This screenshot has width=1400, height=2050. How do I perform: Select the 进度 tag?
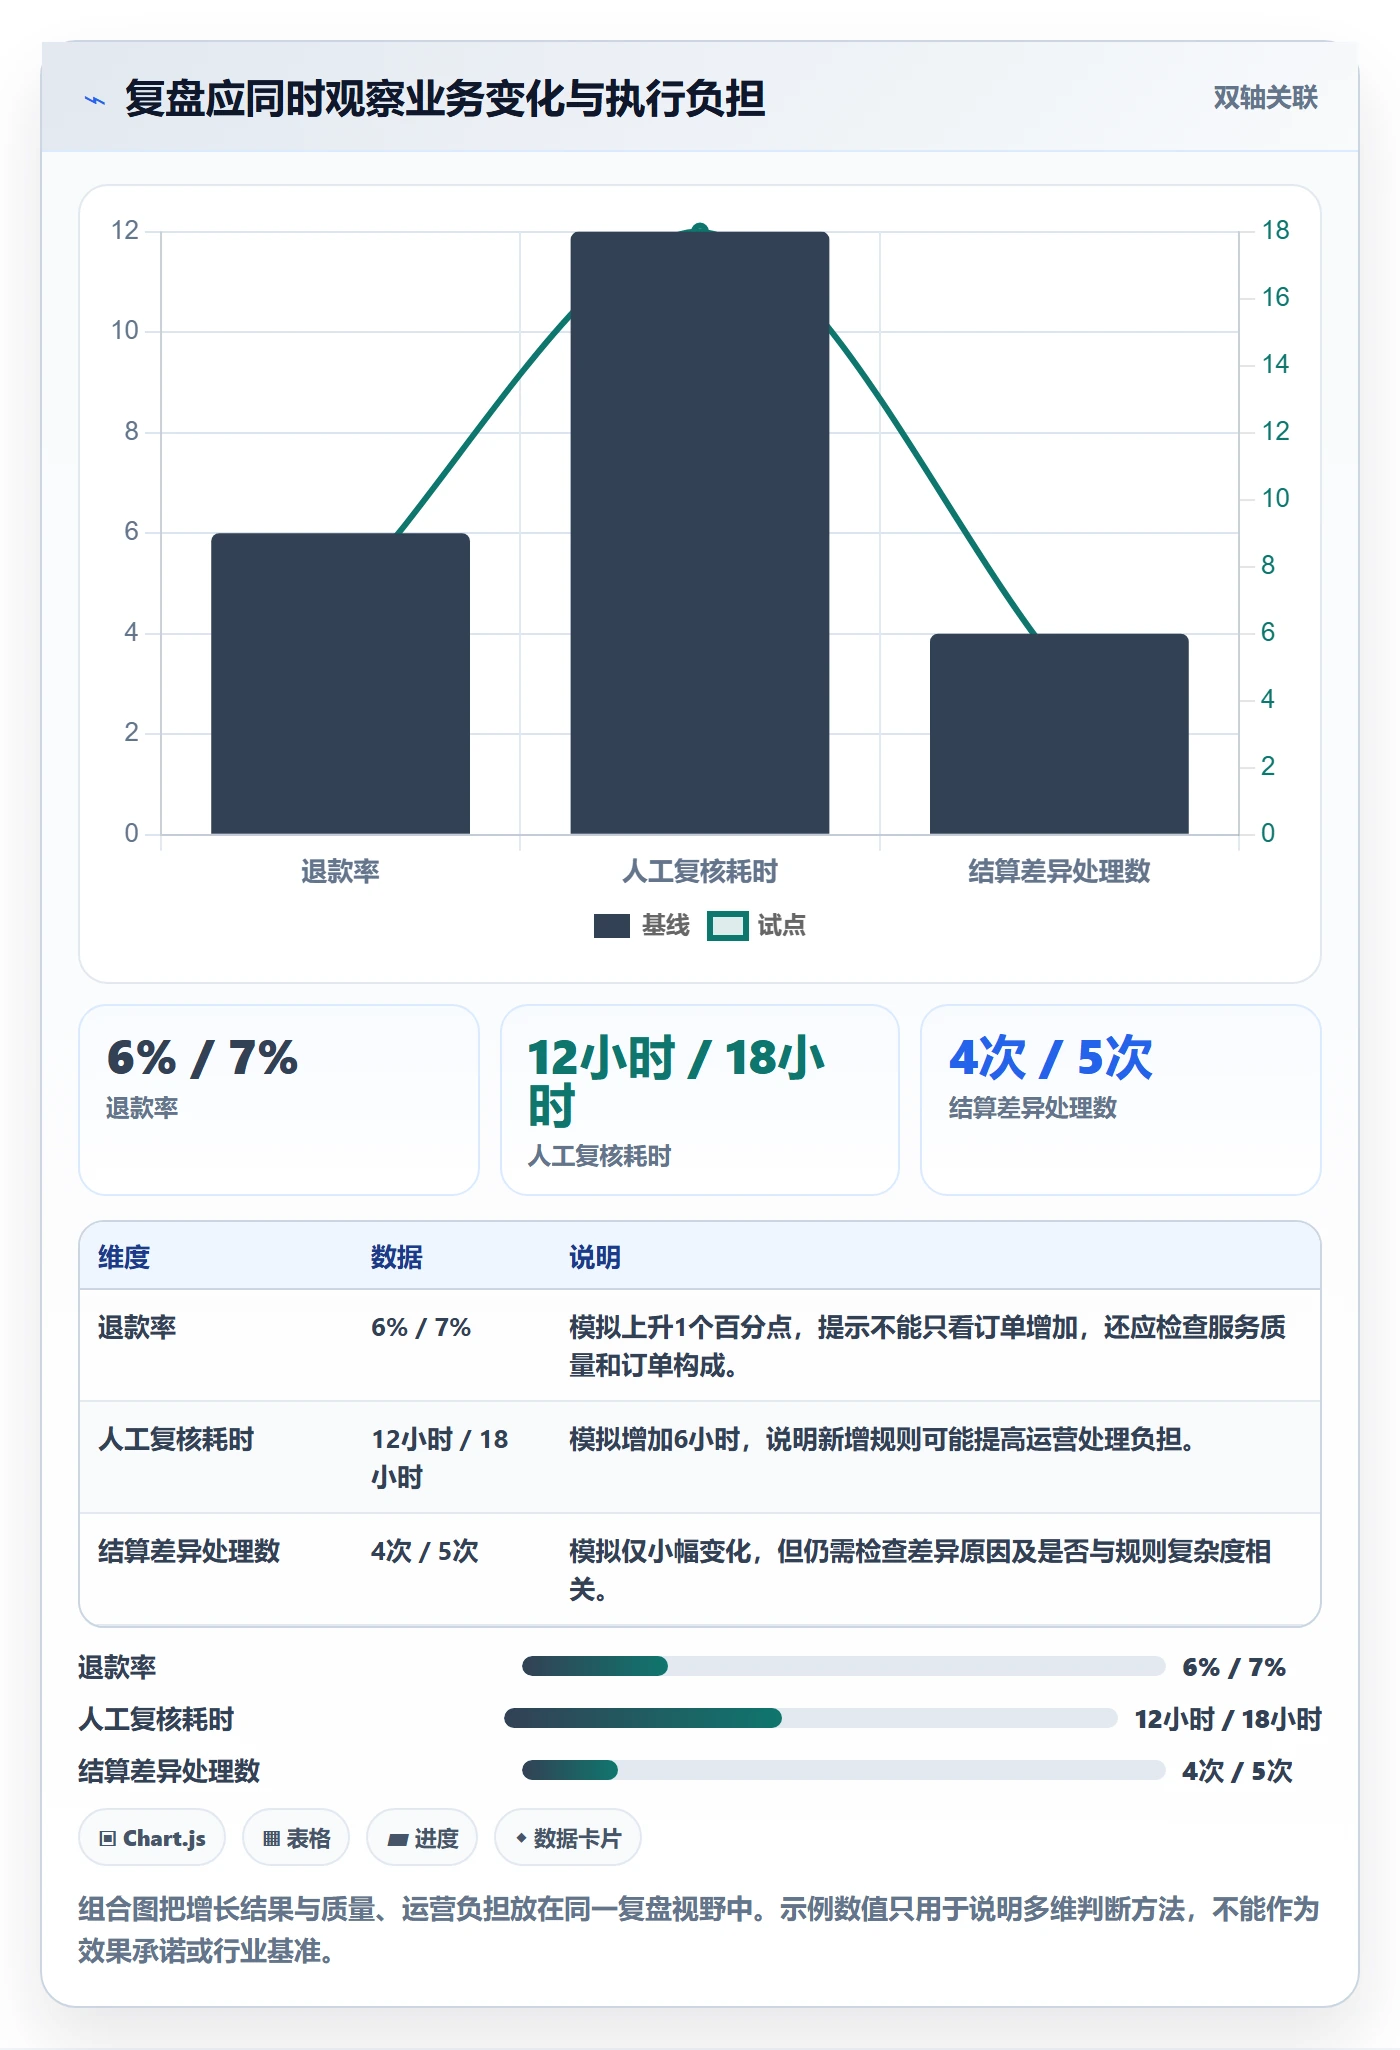click(x=422, y=1838)
